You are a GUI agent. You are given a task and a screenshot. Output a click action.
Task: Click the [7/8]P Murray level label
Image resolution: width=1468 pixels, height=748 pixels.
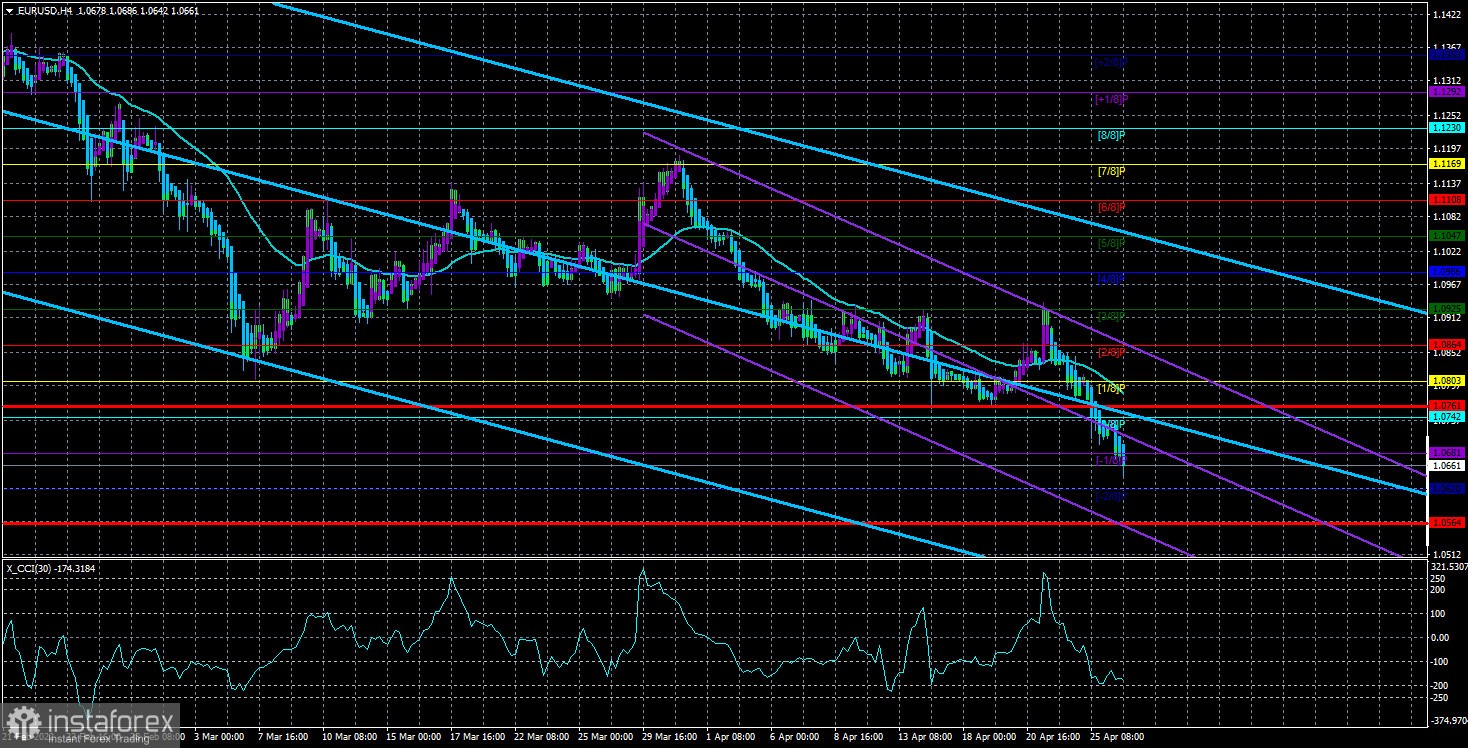(x=1112, y=171)
